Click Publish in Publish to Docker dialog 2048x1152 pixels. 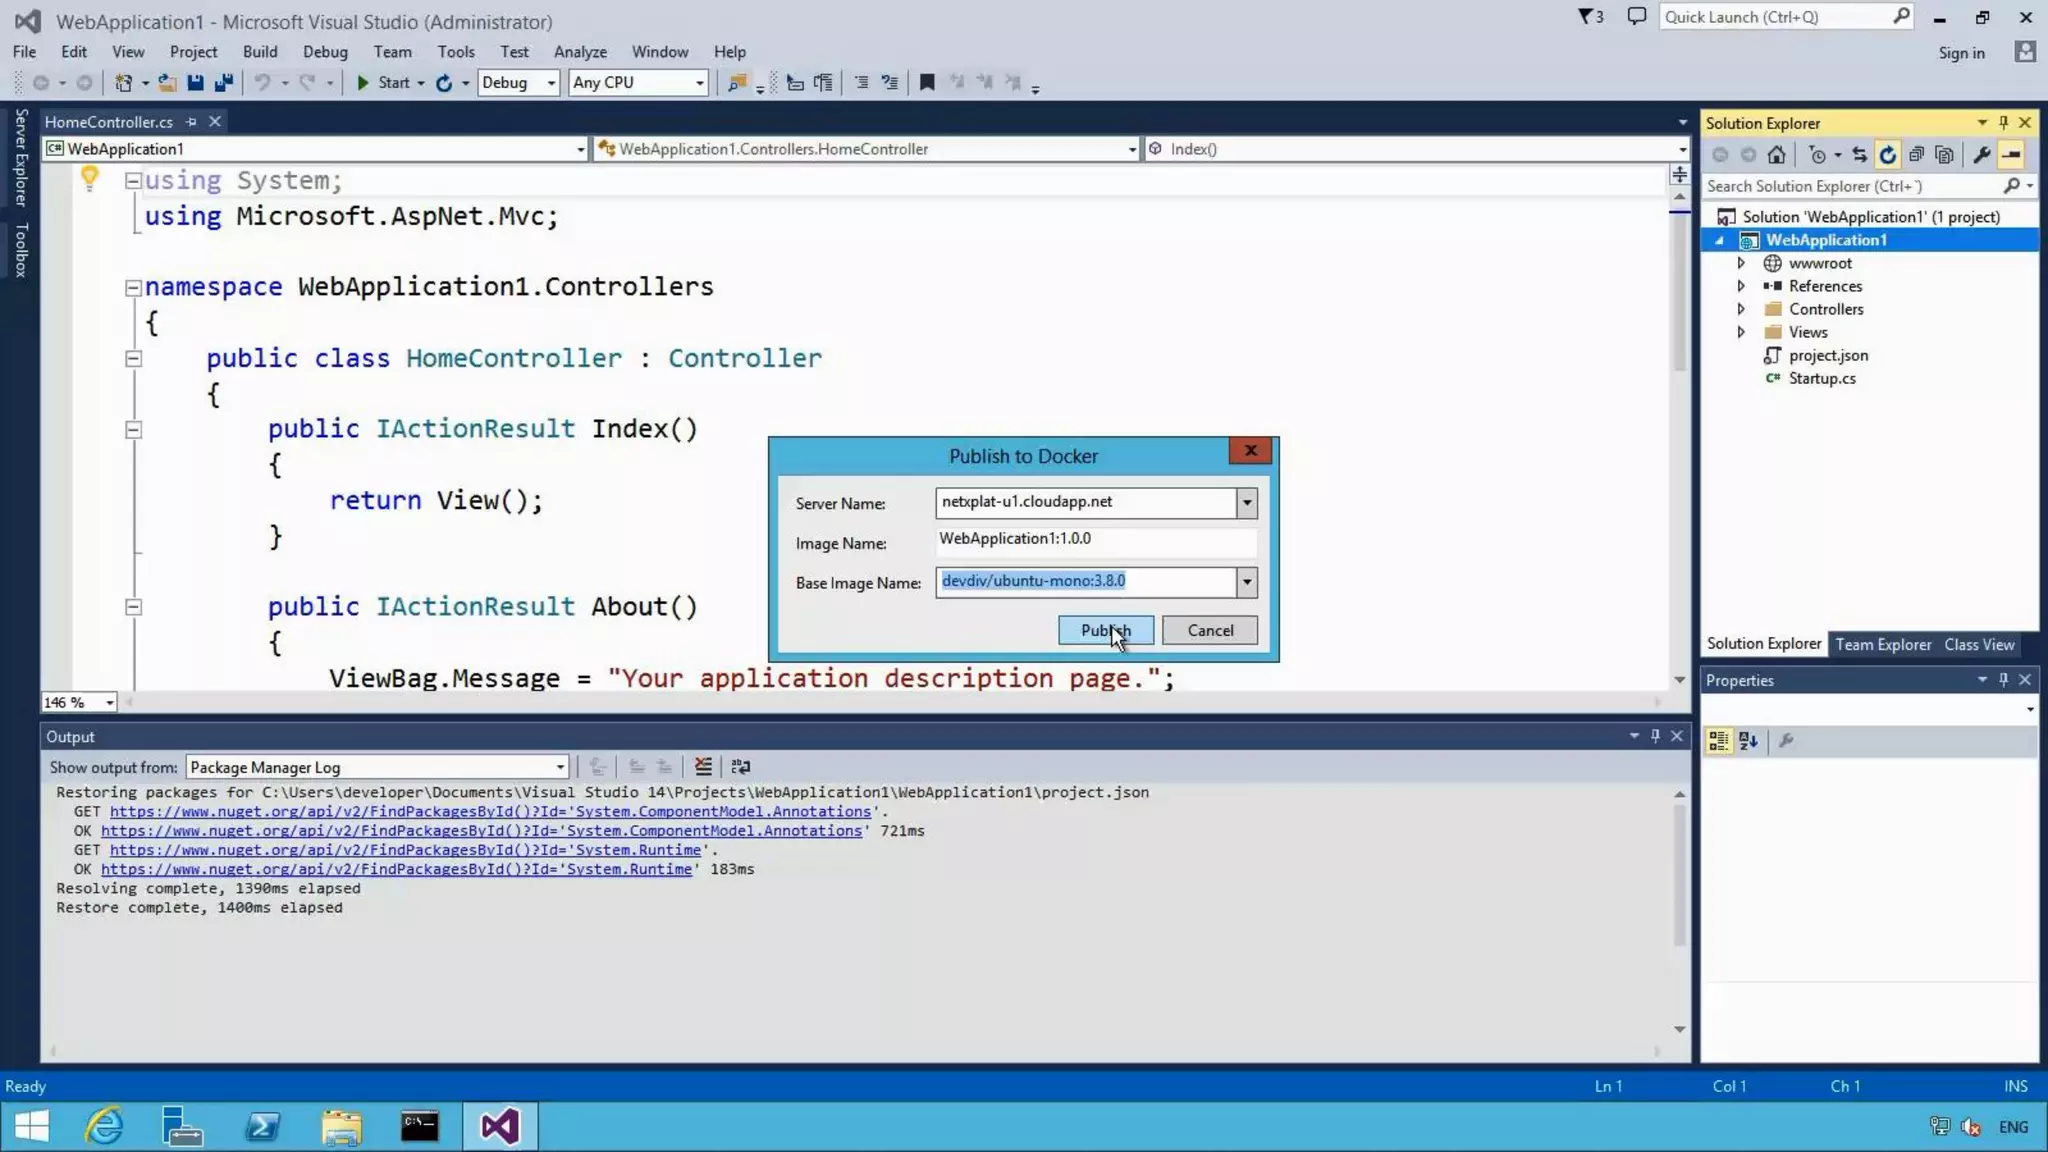(1106, 630)
